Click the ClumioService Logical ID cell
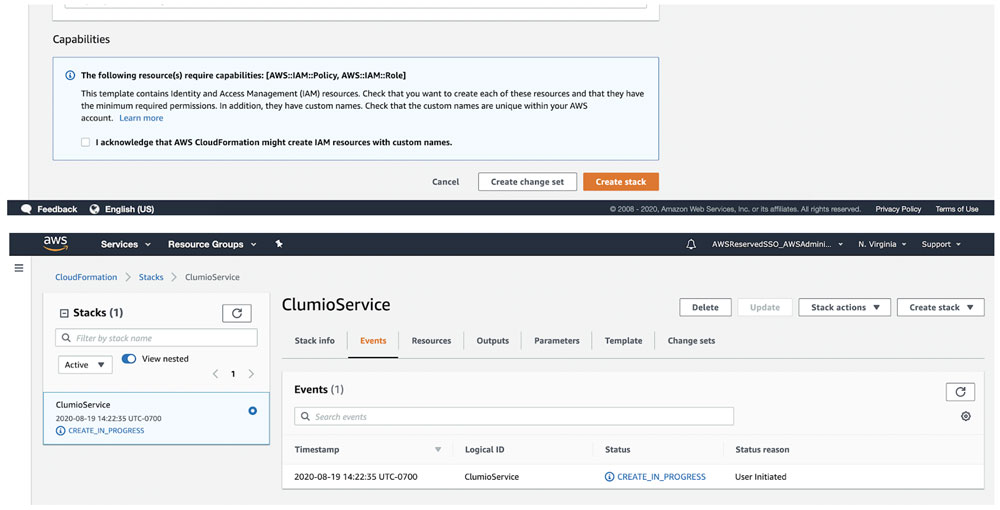The width and height of the screenshot is (1000, 510). click(x=492, y=477)
